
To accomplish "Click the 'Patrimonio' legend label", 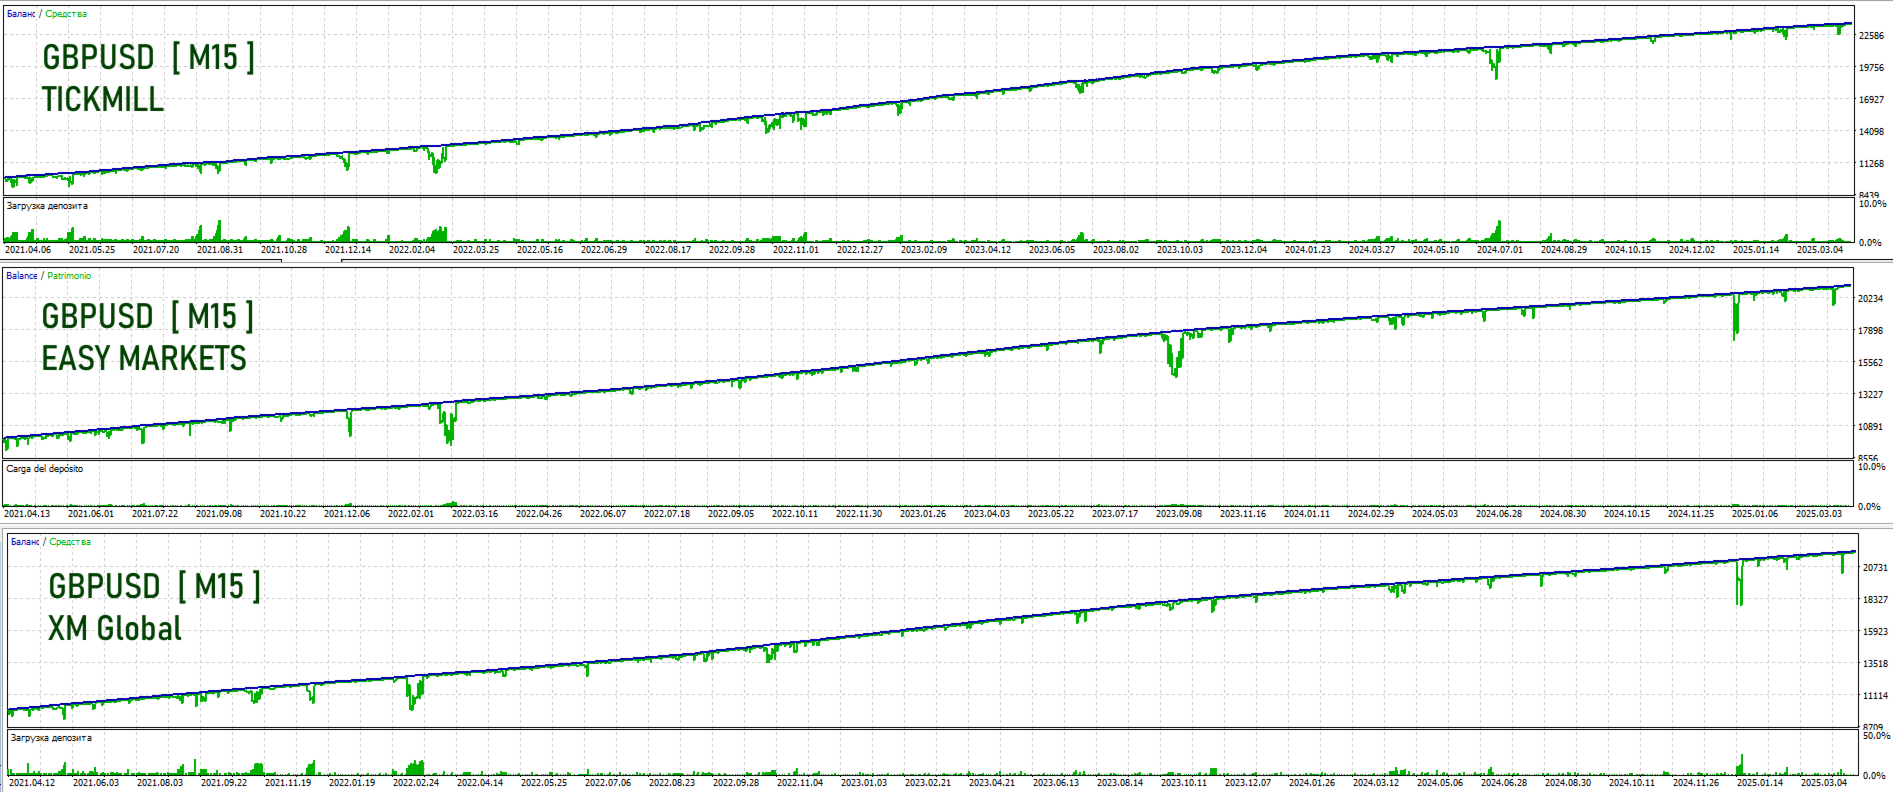I will tap(69, 276).
